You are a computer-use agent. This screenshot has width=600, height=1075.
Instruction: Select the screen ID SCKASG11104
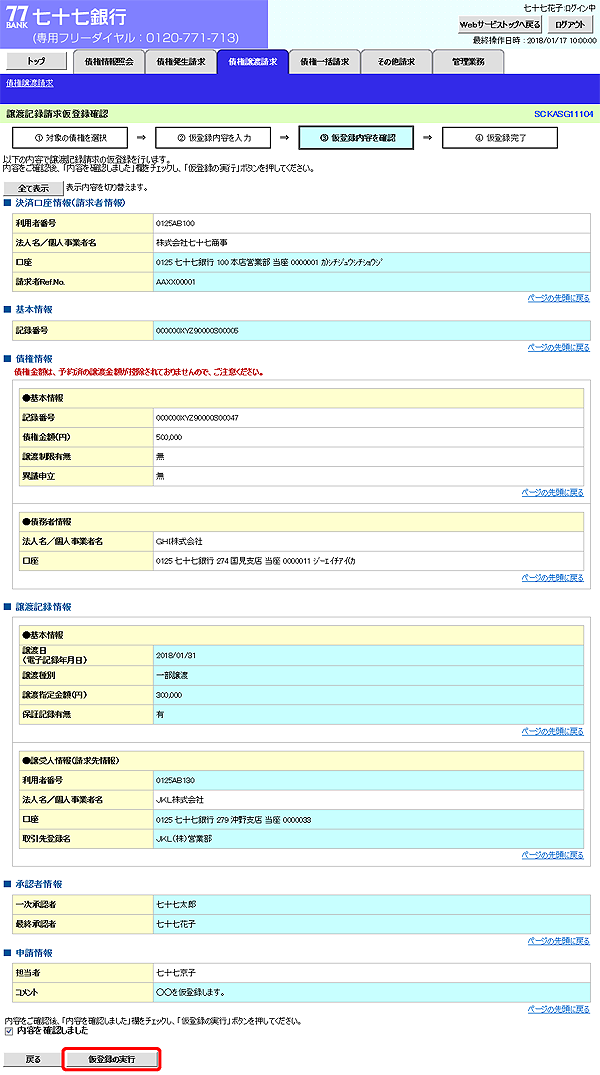564,114
